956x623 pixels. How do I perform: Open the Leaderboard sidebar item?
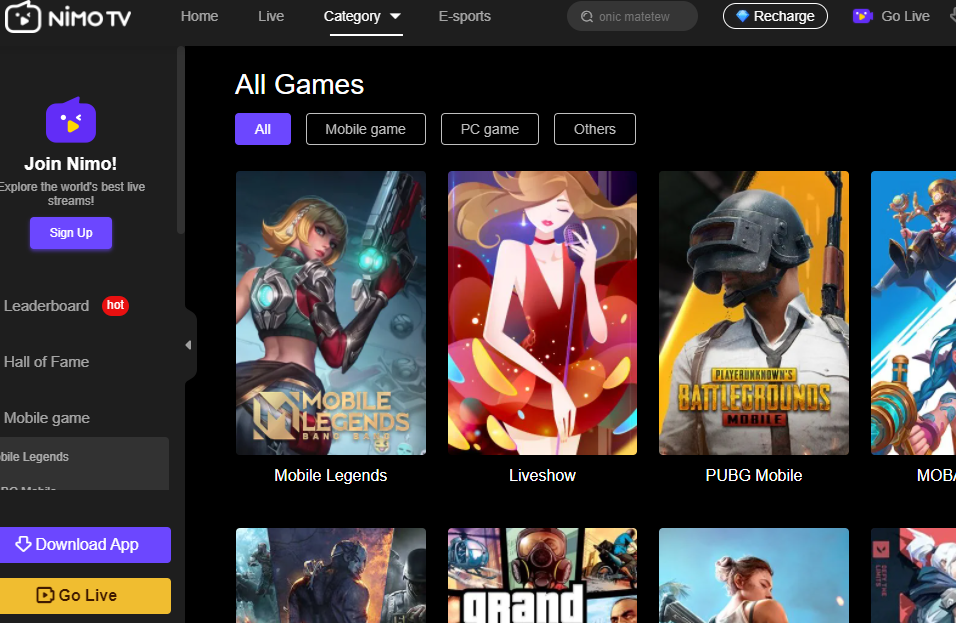(46, 305)
